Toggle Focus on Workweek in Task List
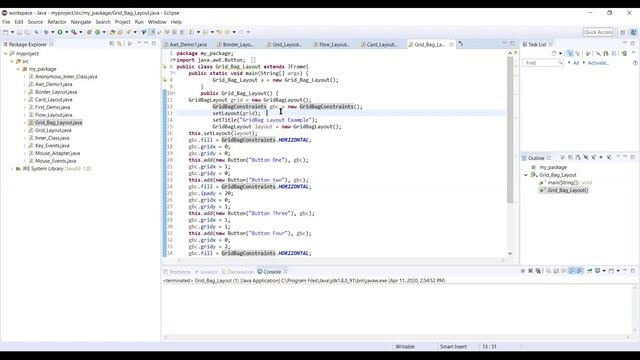 pos(587,53)
